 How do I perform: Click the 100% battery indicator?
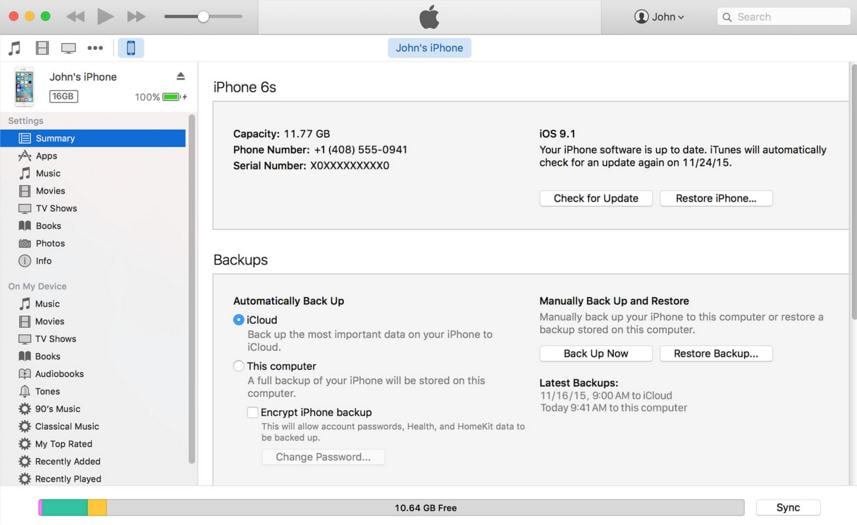(161, 97)
